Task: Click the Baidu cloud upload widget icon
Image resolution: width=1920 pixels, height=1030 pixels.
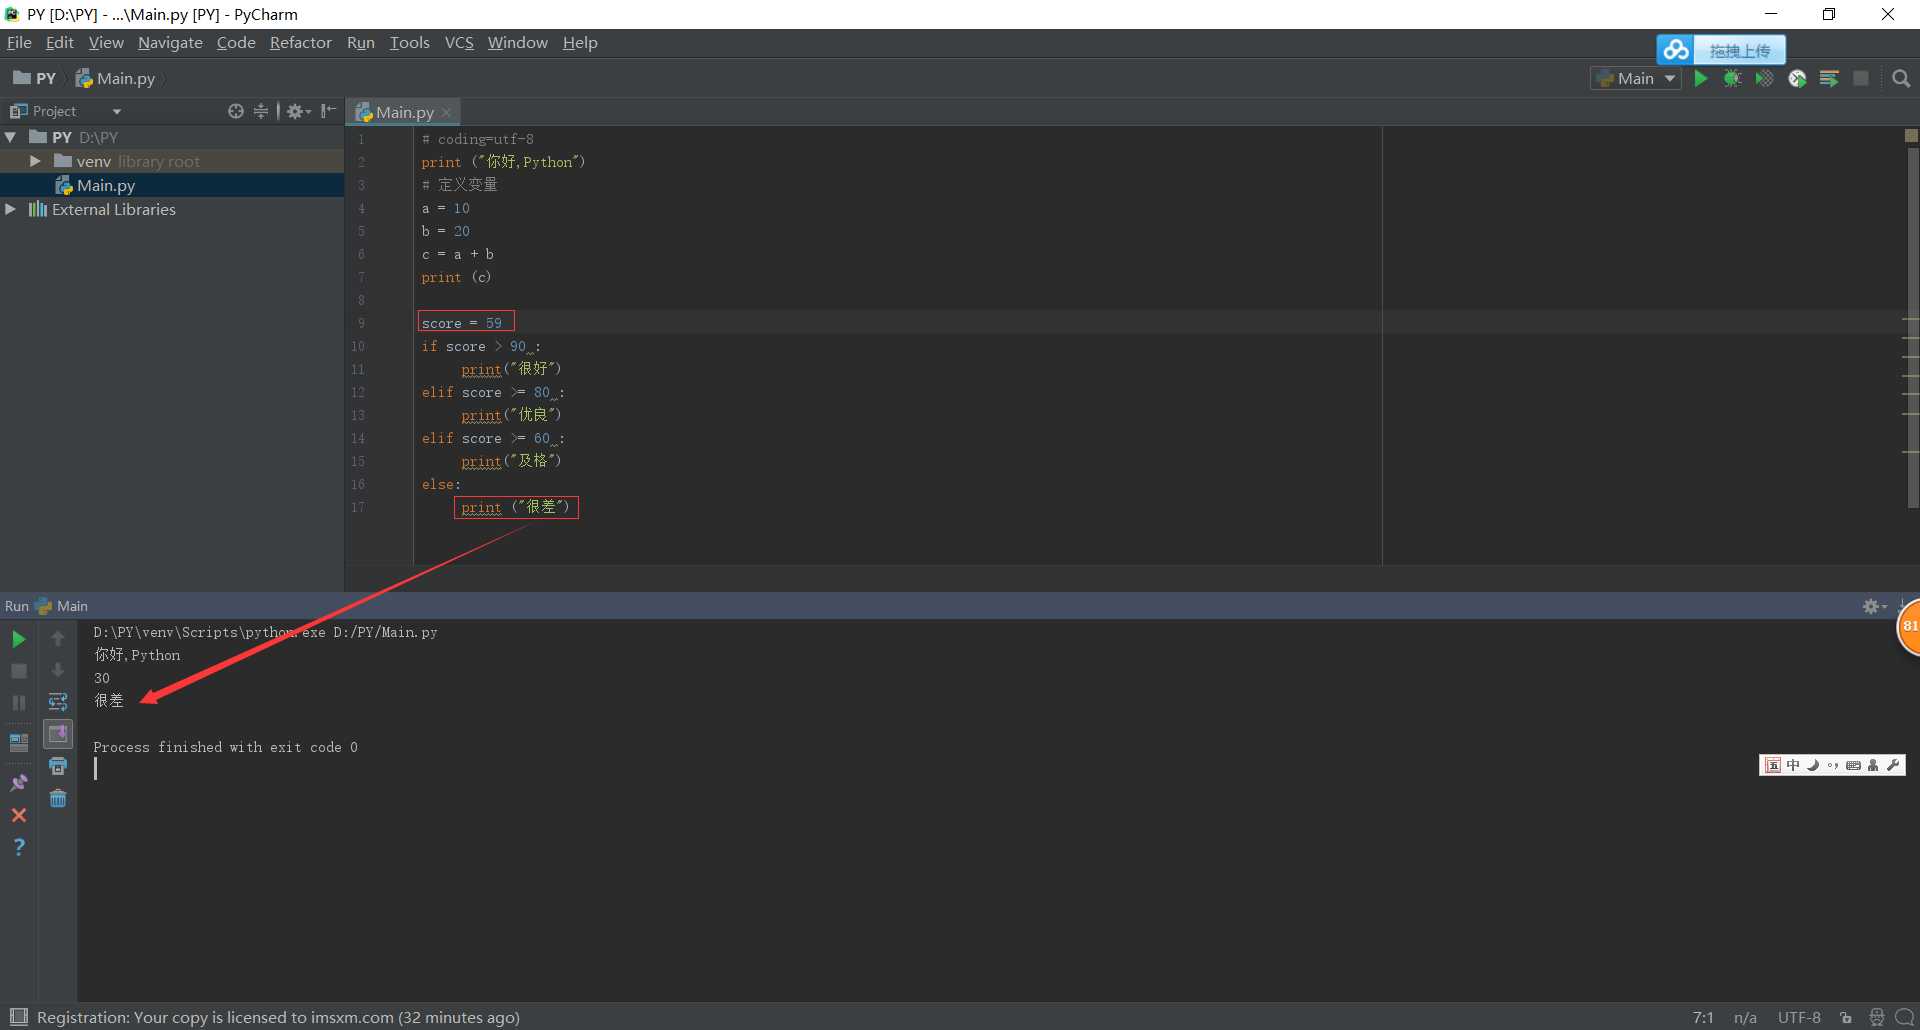Action: (1676, 50)
